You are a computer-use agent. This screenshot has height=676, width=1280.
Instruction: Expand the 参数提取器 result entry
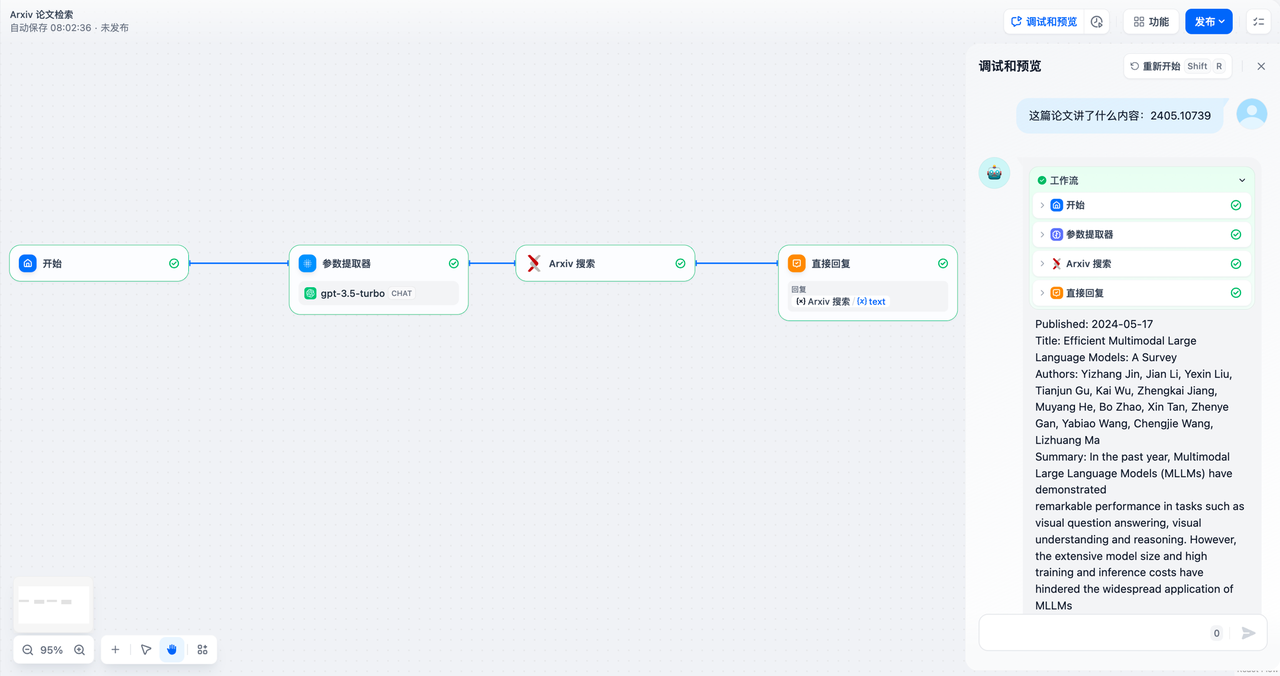tap(1141, 233)
